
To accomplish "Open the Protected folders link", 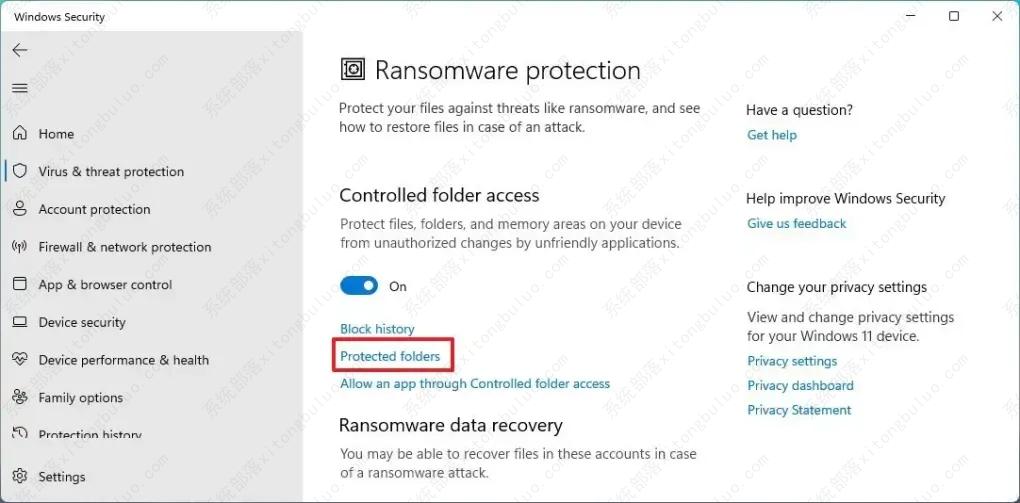I will [390, 356].
